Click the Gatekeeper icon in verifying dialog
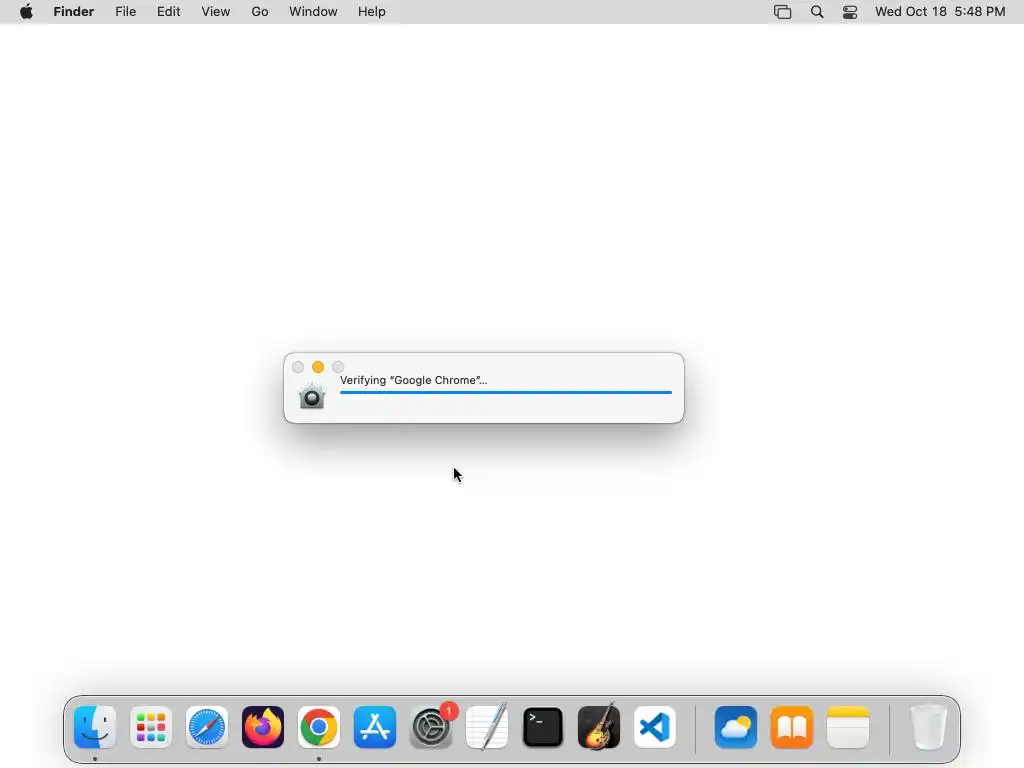 pos(312,396)
